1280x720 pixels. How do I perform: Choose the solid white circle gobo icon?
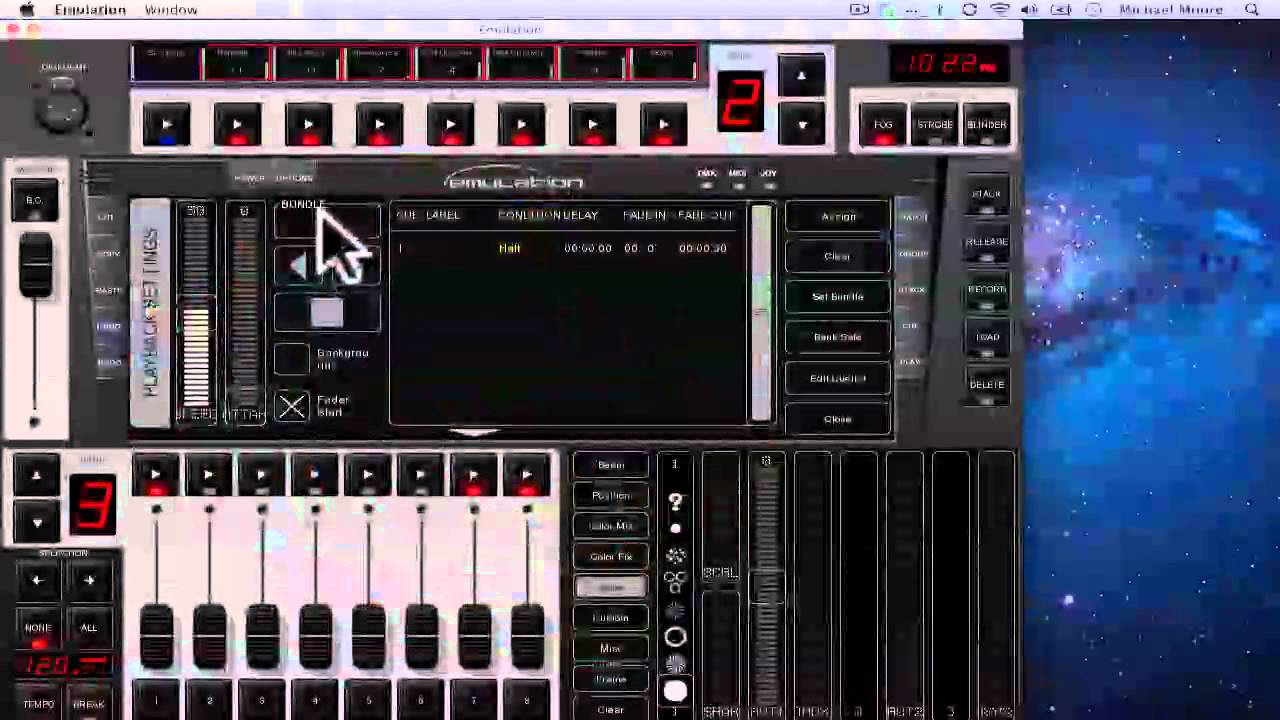point(675,691)
